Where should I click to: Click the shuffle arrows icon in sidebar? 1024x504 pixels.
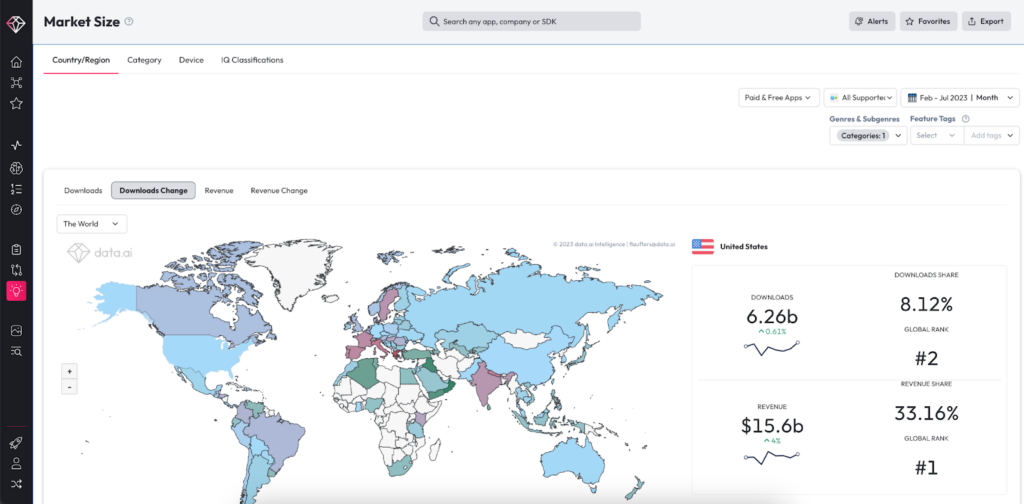[x=16, y=484]
